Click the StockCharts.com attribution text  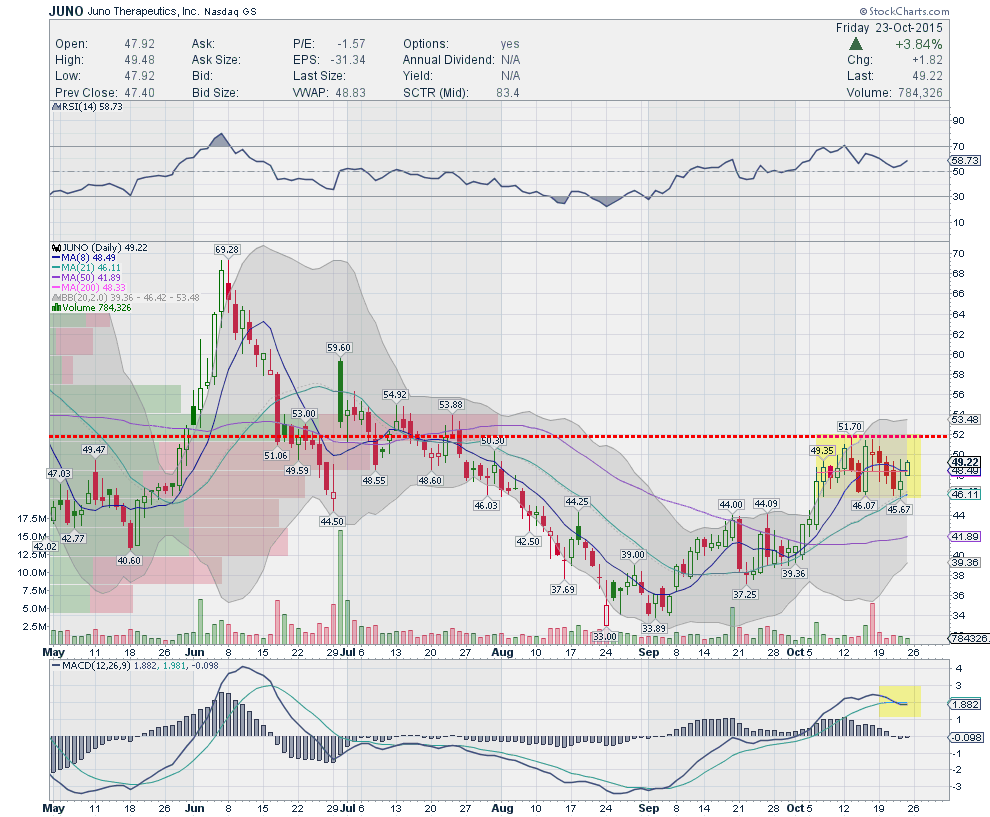(x=904, y=11)
